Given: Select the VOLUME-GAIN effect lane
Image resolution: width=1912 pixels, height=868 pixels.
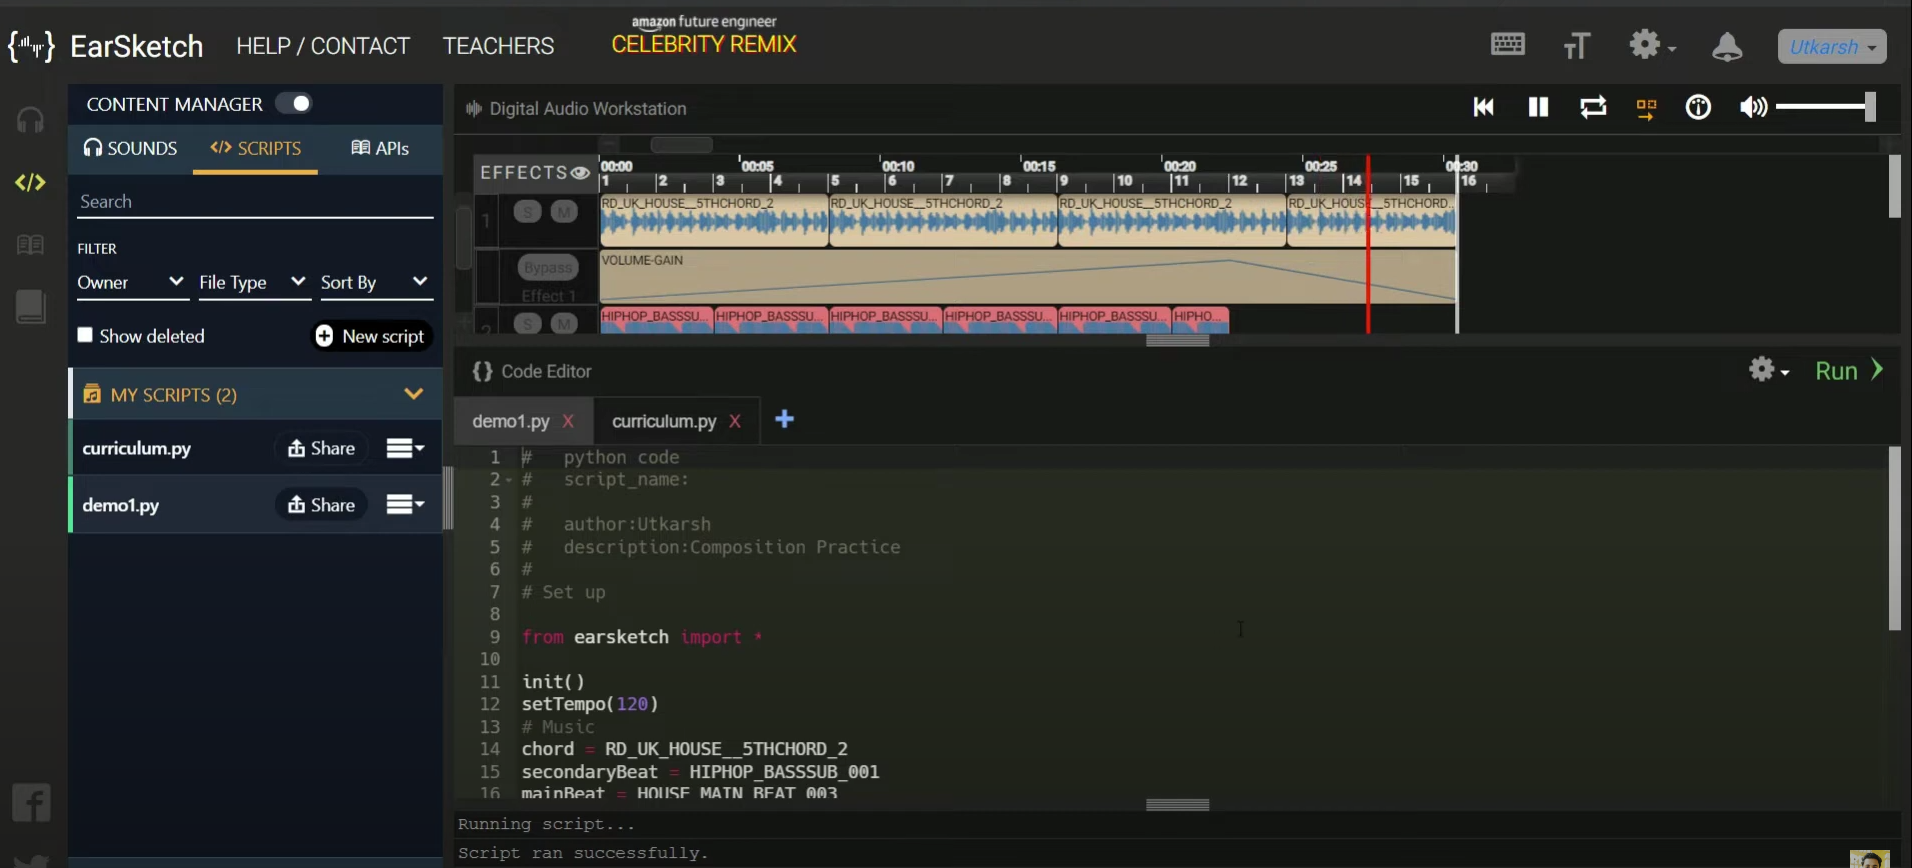Looking at the screenshot, I should pyautogui.click(x=1028, y=276).
